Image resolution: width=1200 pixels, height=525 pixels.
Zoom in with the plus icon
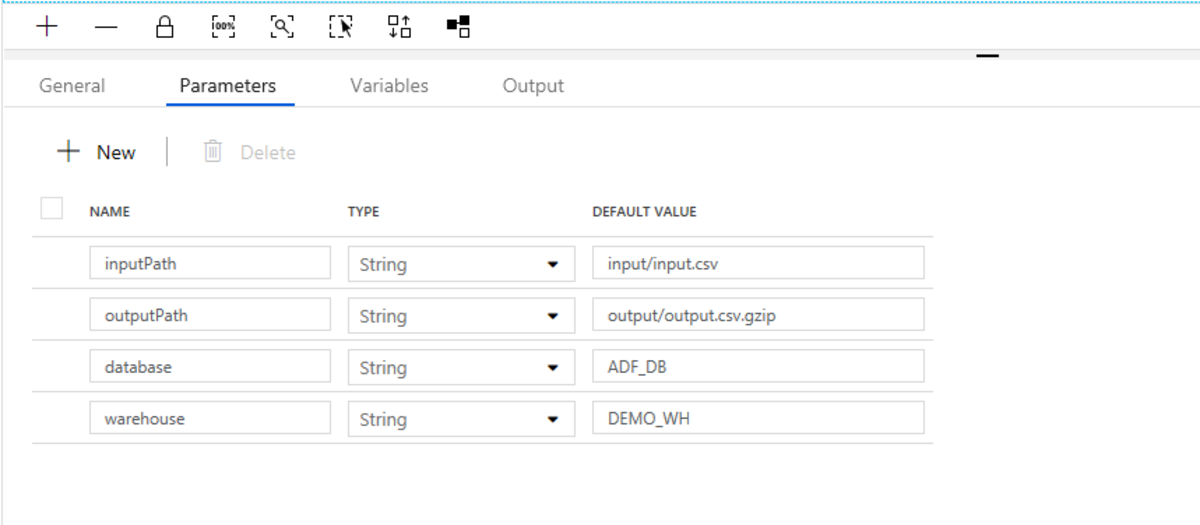[47, 27]
